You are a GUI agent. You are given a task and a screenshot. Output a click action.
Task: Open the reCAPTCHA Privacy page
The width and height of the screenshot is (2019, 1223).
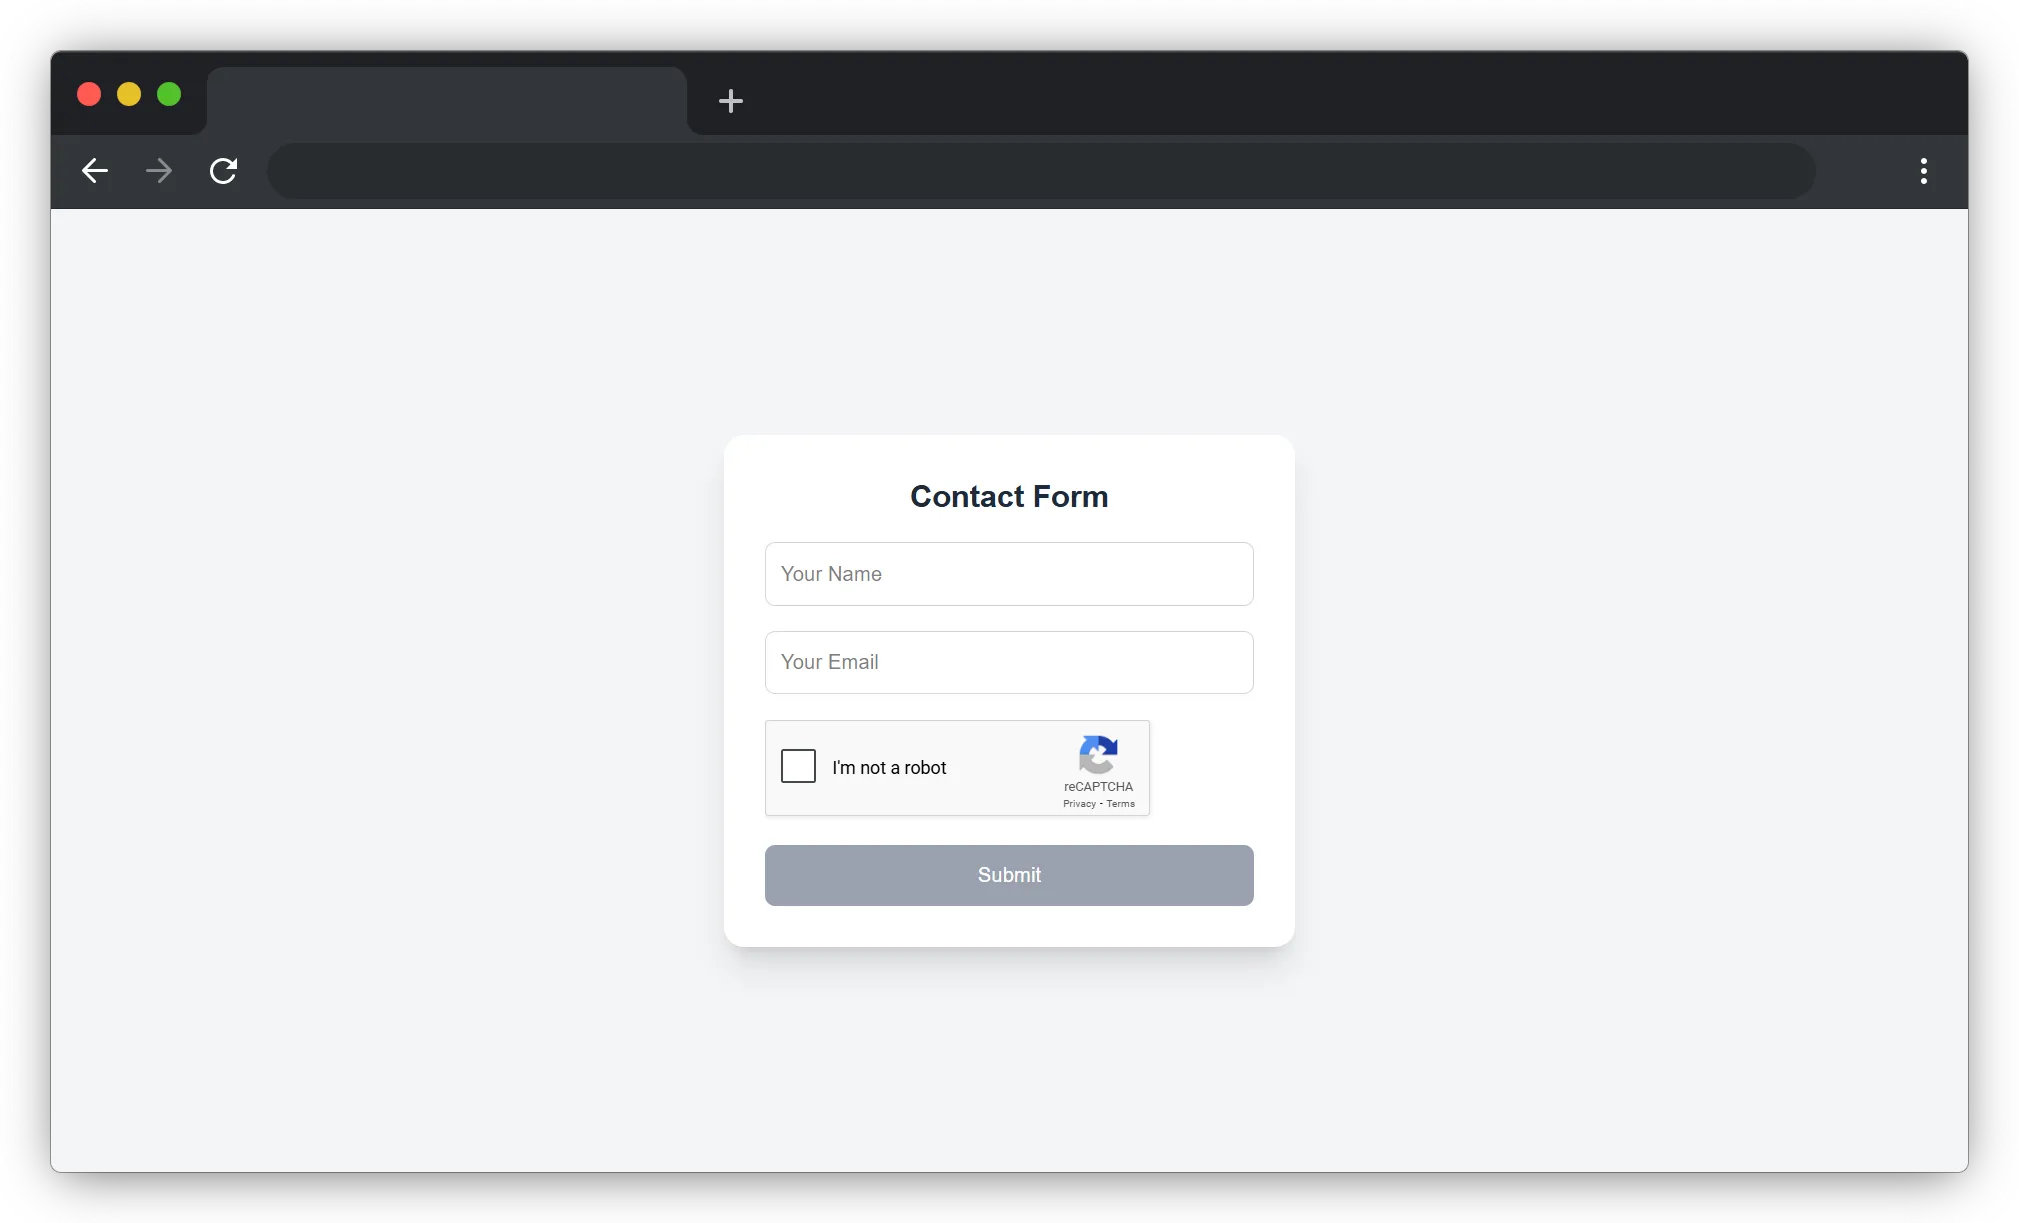pyautogui.click(x=1078, y=803)
